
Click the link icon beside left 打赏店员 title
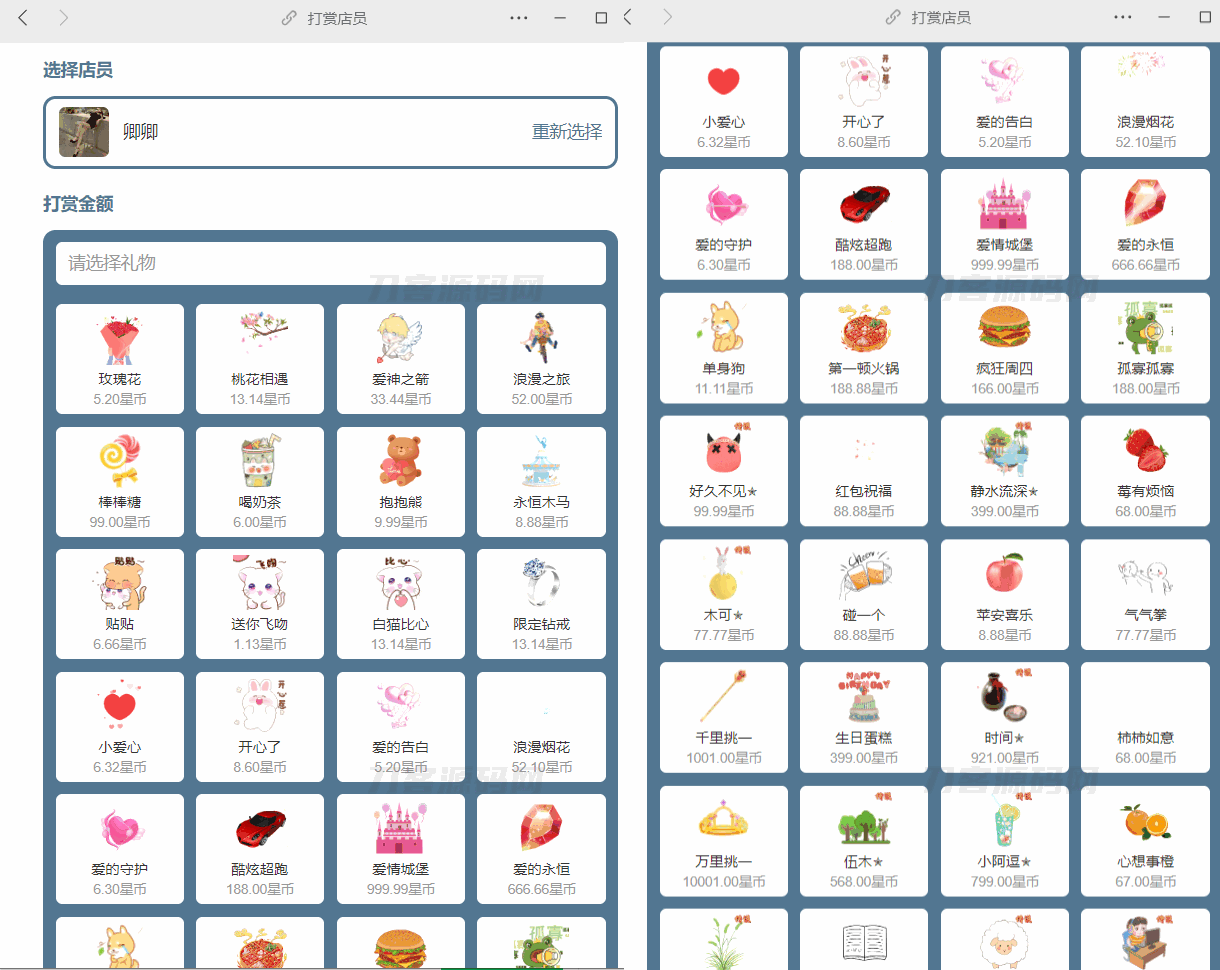[x=290, y=18]
